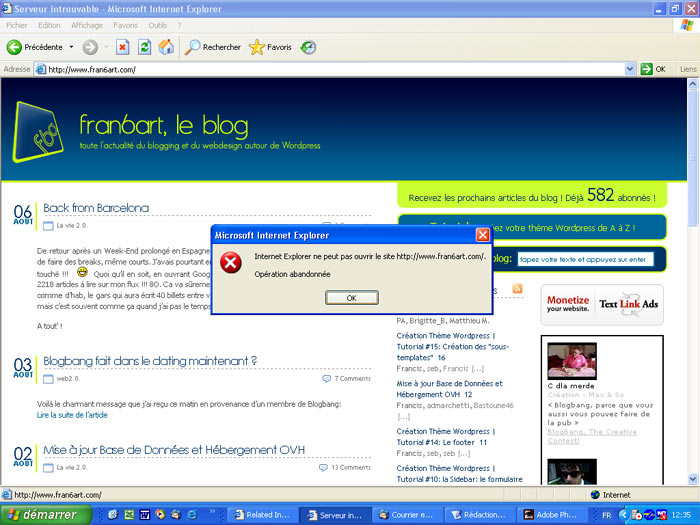Go to home page via house icon
Image resolution: width=700 pixels, height=525 pixels.
pos(166,47)
